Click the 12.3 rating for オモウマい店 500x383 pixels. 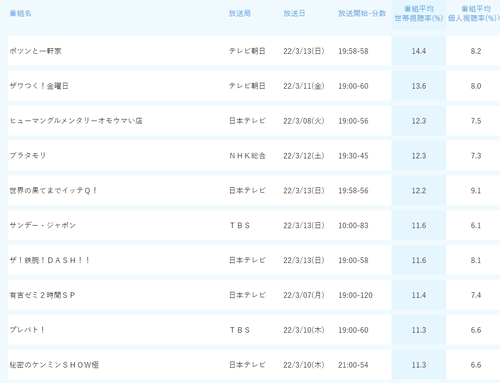tap(419, 121)
